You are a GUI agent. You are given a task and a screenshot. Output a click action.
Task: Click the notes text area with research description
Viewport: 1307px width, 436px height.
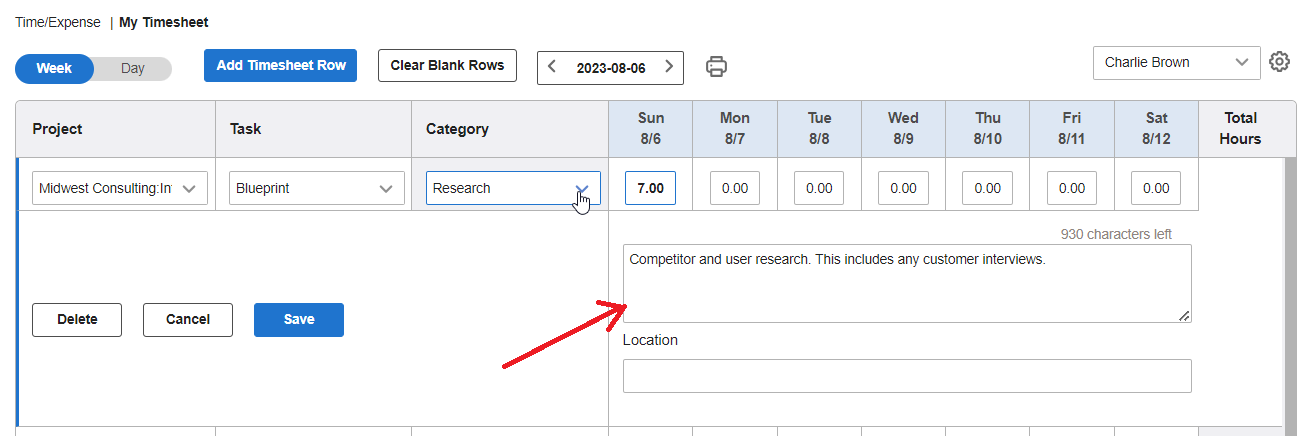pyautogui.click(x=907, y=284)
